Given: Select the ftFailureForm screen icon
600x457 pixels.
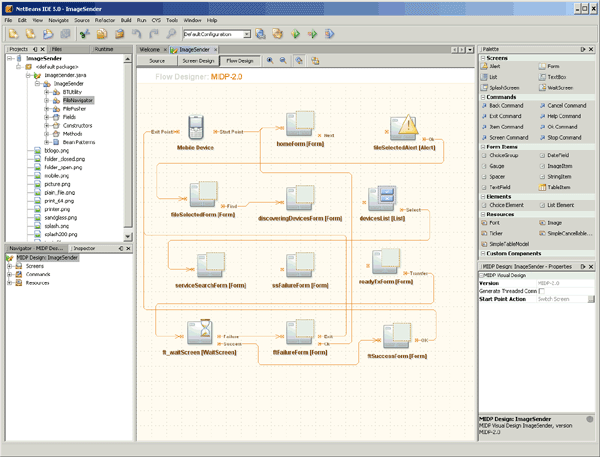Looking at the screenshot, I should point(300,332).
